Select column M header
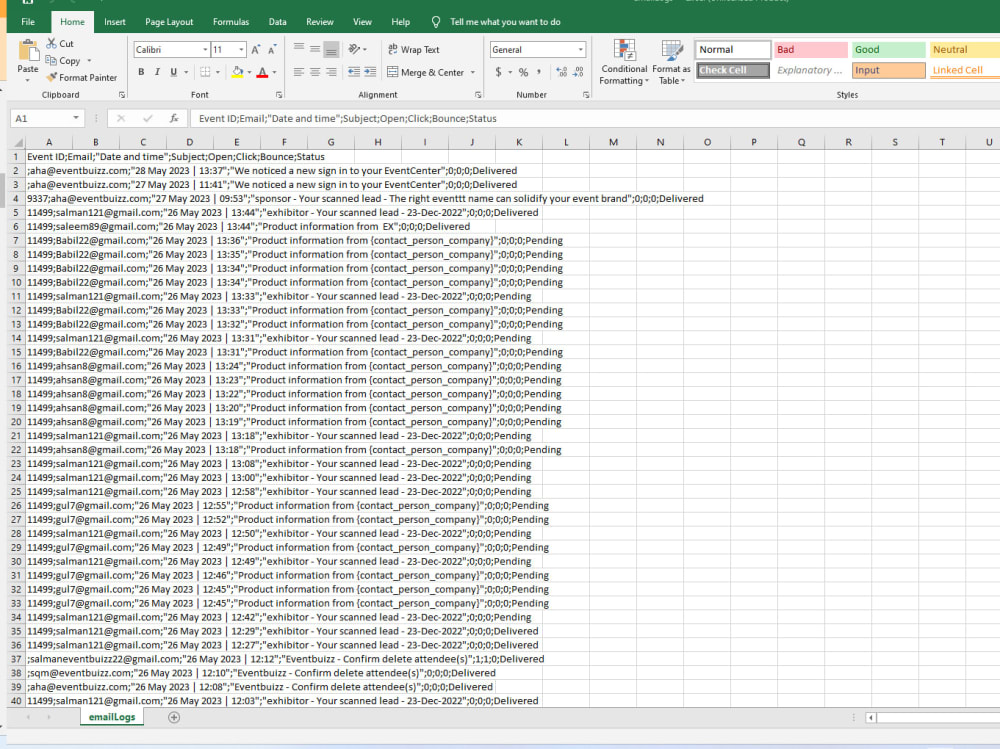 (x=613, y=142)
